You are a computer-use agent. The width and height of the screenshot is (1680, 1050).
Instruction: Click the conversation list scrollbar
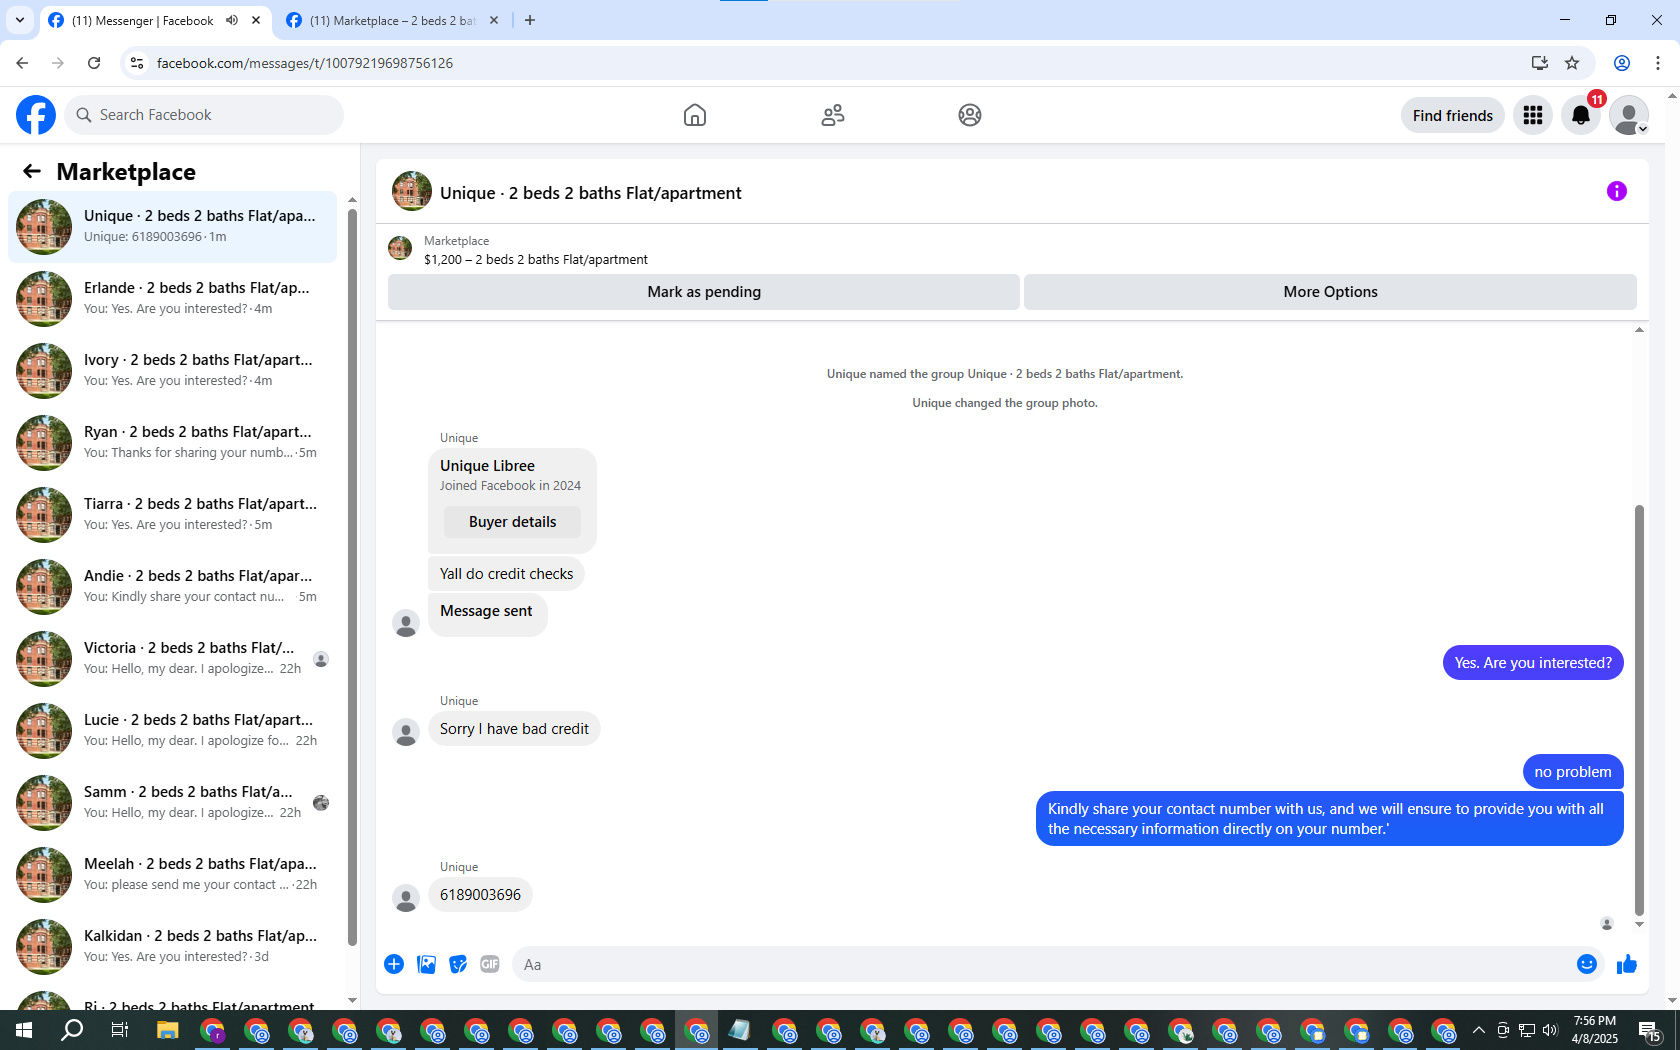click(352, 575)
